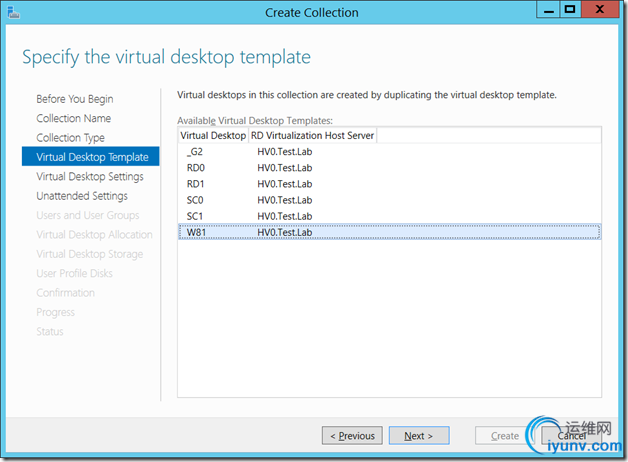Sort by RD Virtualization Host Server column

coord(312,135)
